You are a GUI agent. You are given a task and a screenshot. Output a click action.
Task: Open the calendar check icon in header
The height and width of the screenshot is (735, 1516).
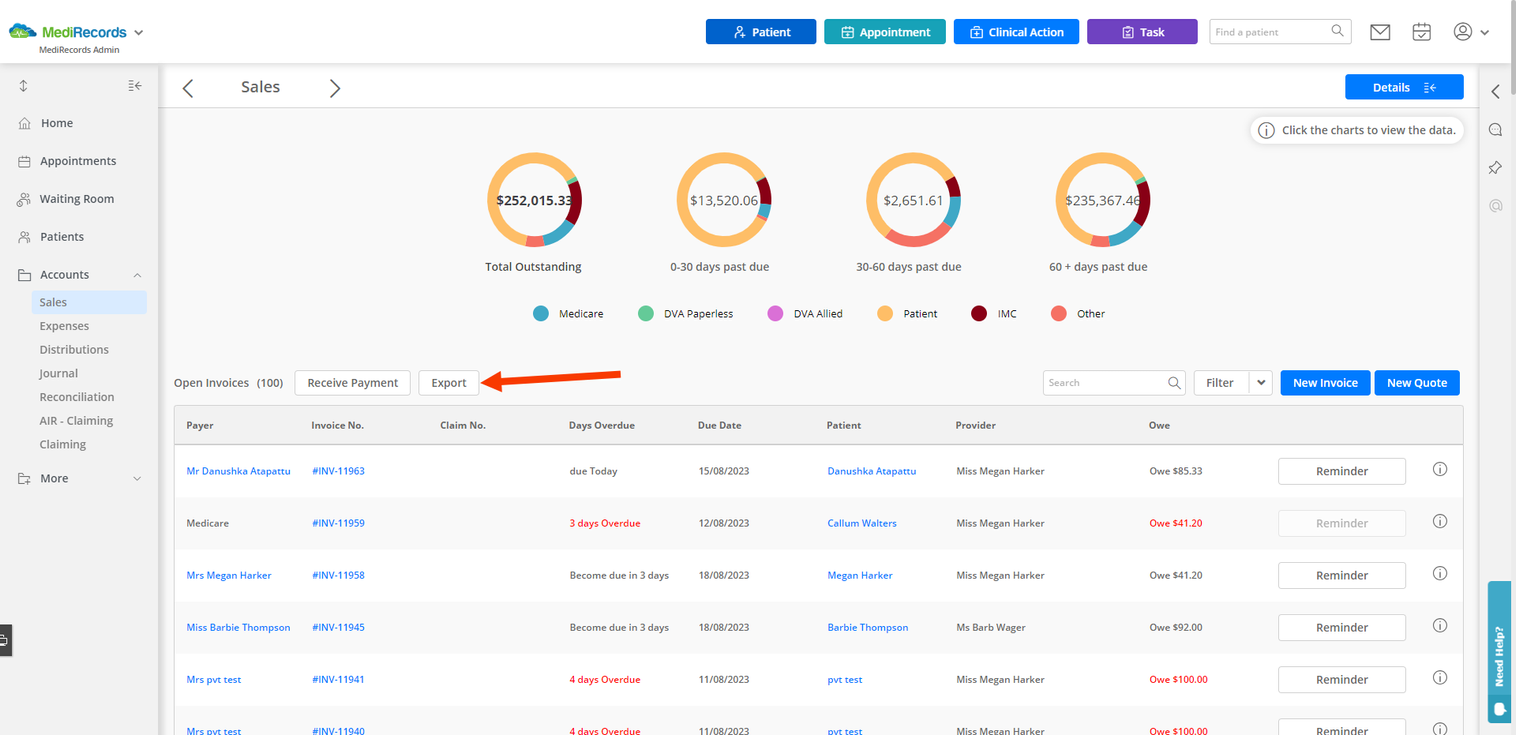(1421, 32)
